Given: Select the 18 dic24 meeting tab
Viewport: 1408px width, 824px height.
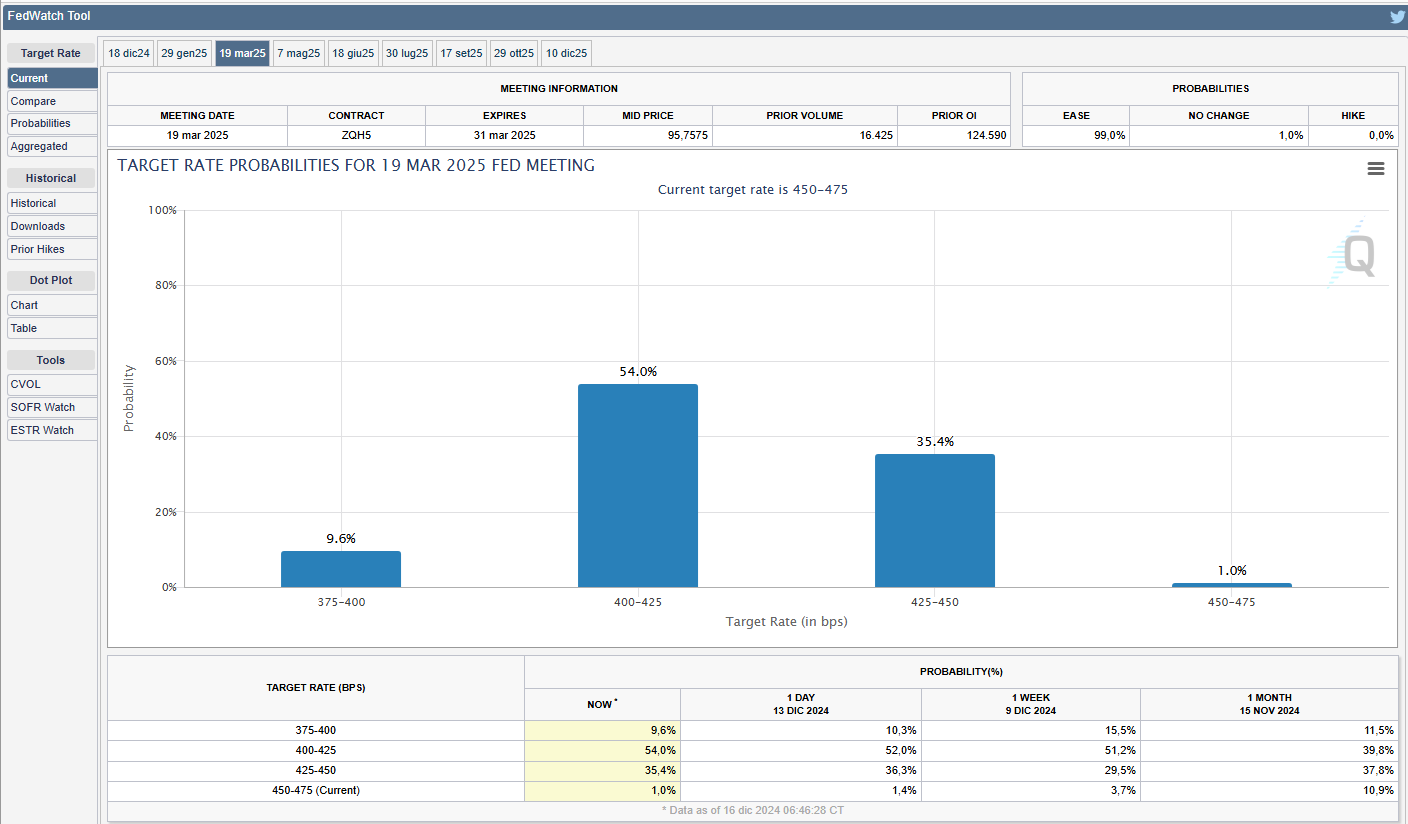Looking at the screenshot, I should pos(129,53).
